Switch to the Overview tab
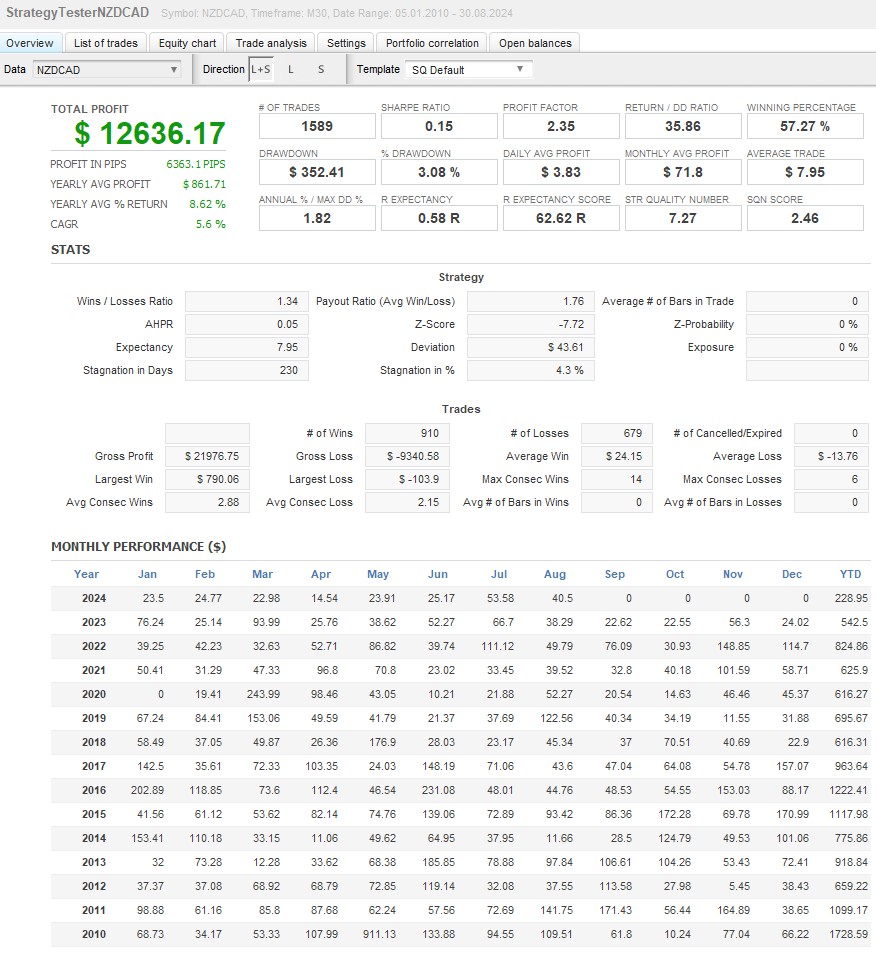Viewport: 876px width, 959px height. (x=30, y=43)
